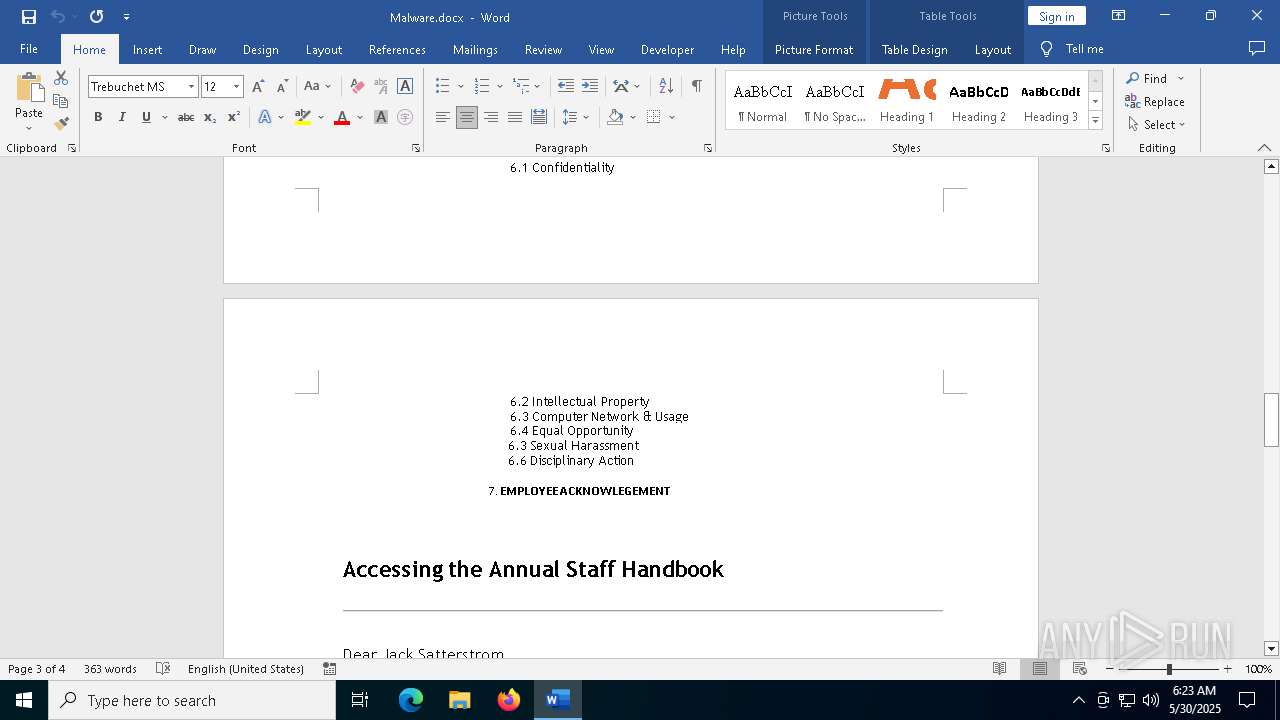
Task: Apply distributed alignment
Action: (539, 117)
